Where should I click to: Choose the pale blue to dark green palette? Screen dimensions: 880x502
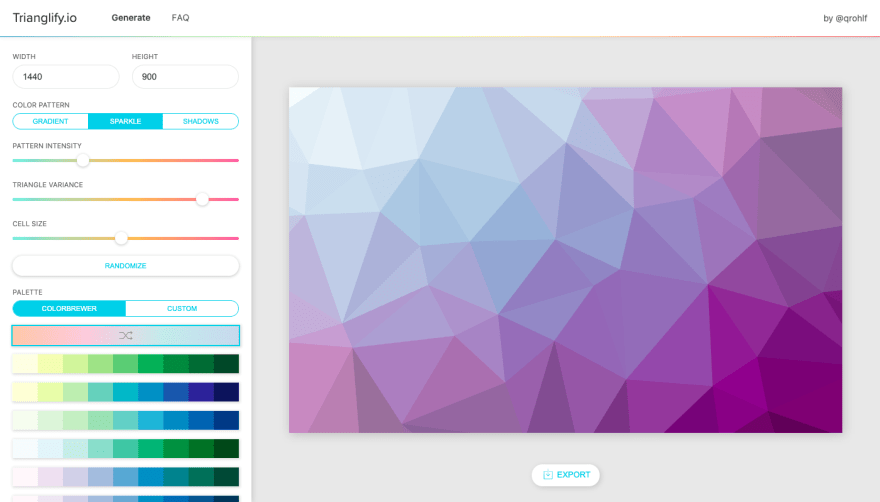coord(126,448)
